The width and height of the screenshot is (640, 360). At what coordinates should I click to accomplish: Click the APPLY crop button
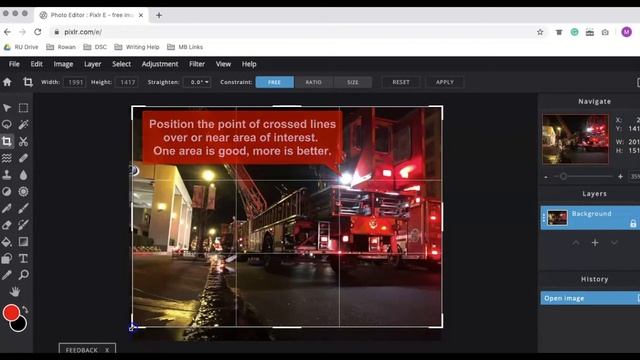coord(444,82)
